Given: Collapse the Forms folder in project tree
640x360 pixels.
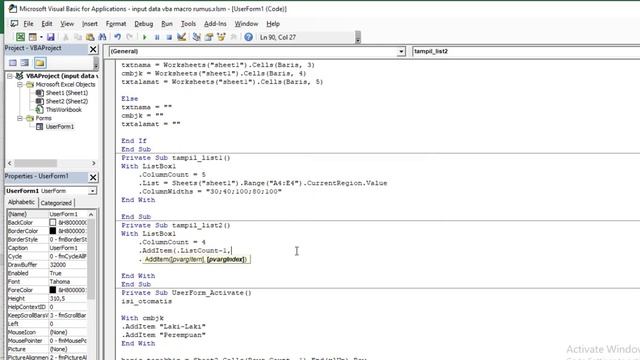Looking at the screenshot, I should point(20,118).
